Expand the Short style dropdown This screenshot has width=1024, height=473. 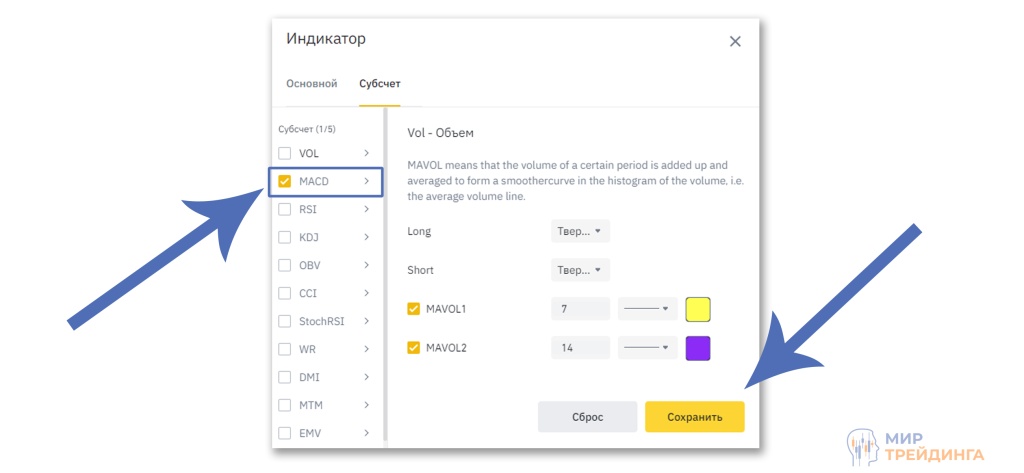pyautogui.click(x=580, y=270)
